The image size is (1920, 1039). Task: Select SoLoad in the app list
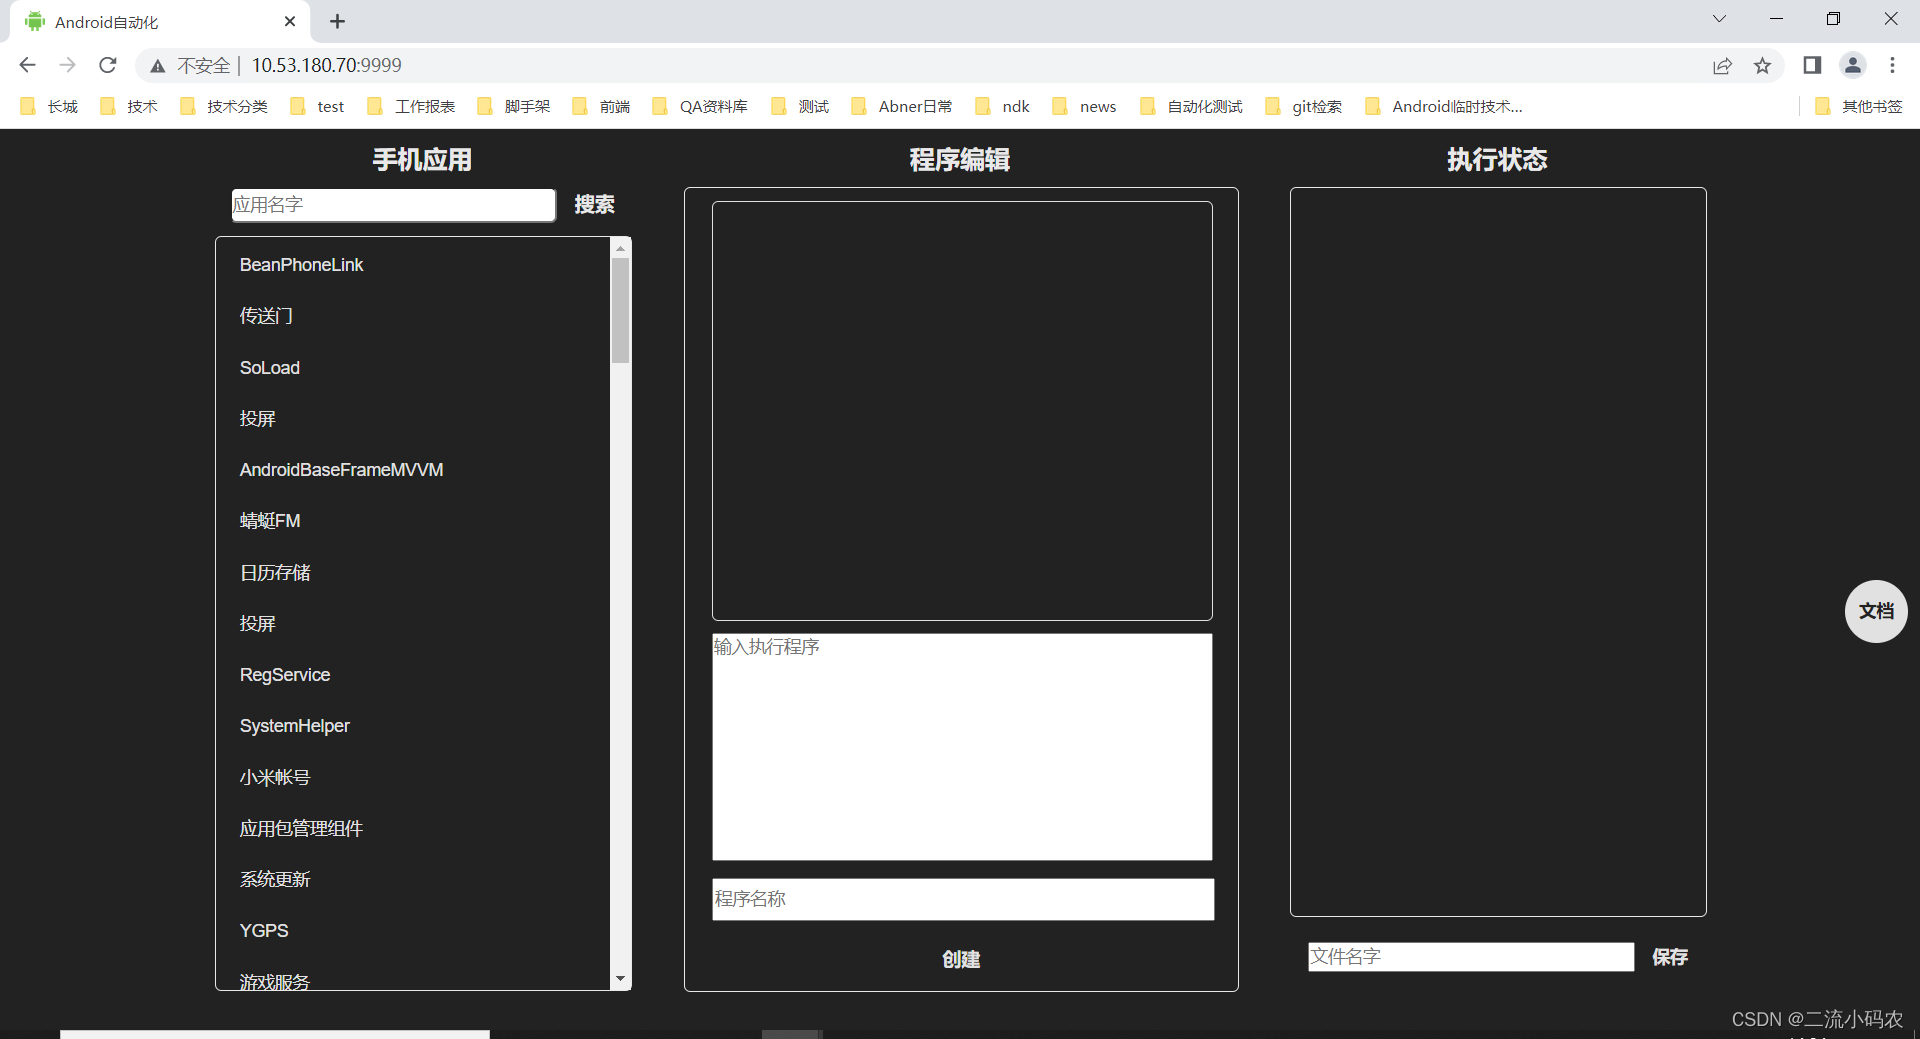coord(270,368)
